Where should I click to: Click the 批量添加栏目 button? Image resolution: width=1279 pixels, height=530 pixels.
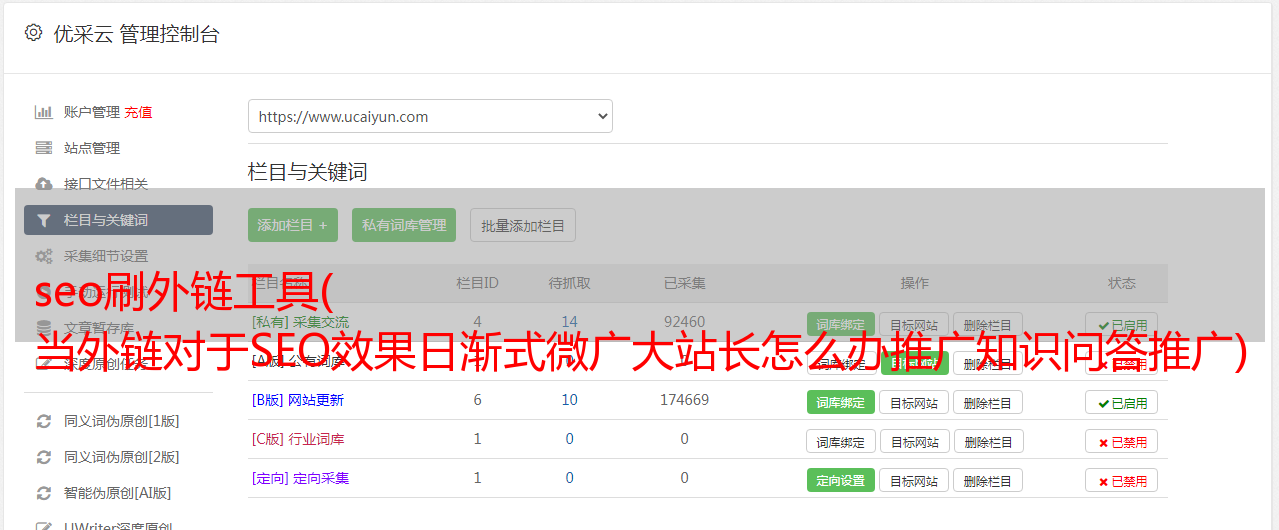[523, 225]
